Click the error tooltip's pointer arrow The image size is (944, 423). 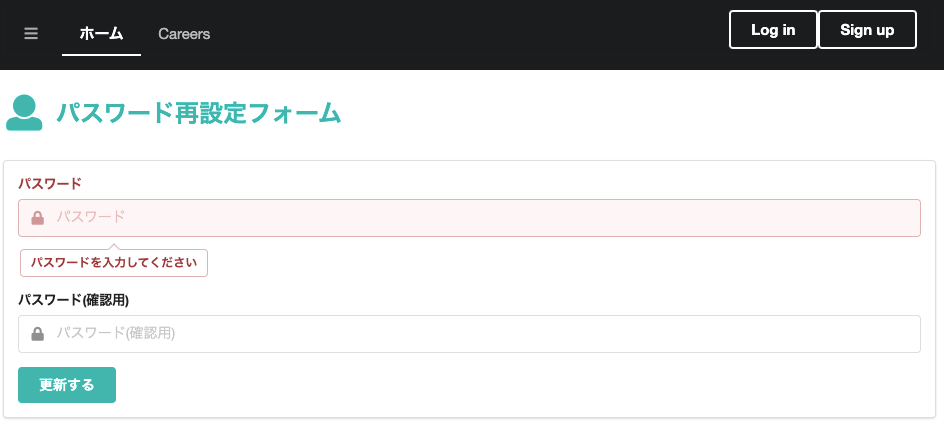click(114, 247)
